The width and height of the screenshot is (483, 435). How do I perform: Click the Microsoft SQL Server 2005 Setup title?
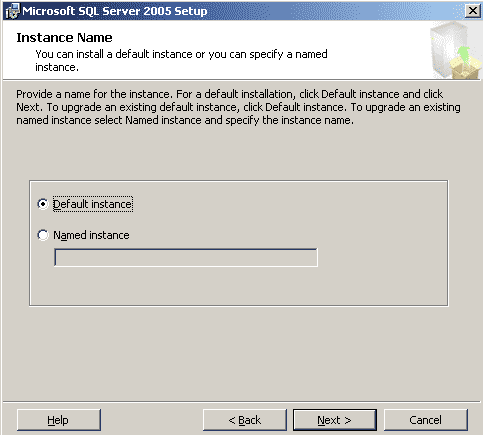pos(115,11)
